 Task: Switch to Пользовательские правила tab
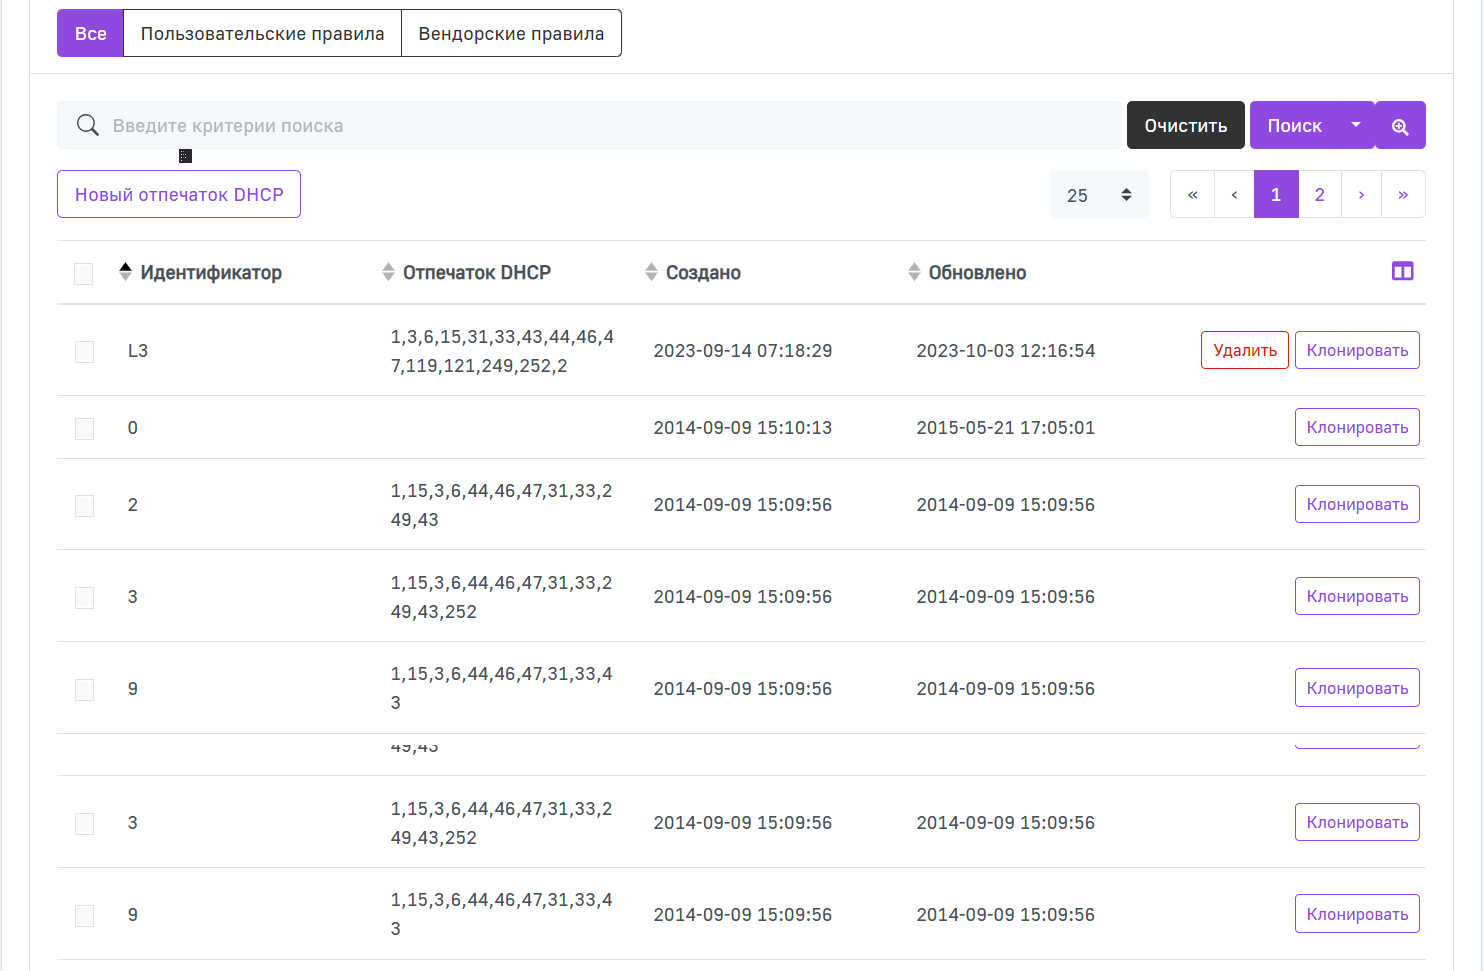point(262,34)
